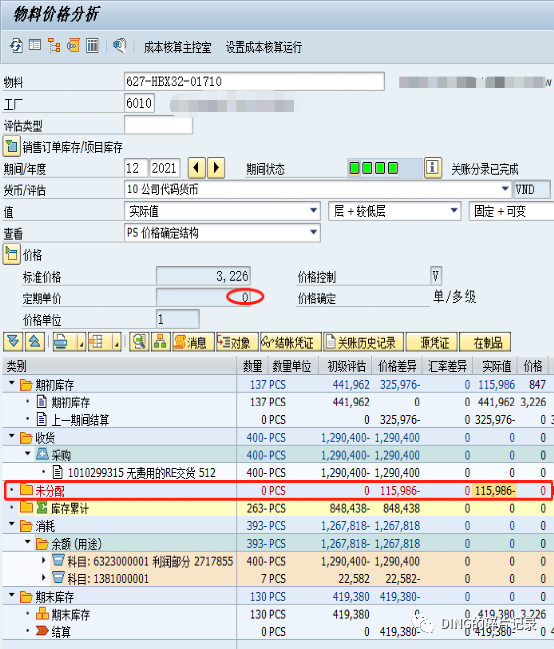Expand the 科目: 1381000001 row

click(44, 577)
